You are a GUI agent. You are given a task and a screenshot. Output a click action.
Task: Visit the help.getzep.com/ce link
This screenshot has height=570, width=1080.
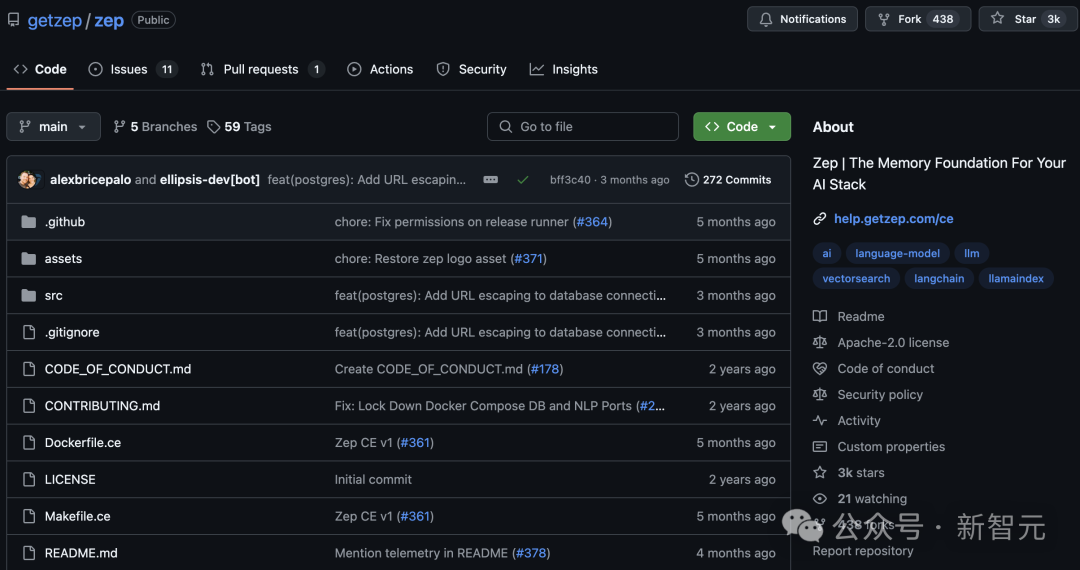click(893, 219)
